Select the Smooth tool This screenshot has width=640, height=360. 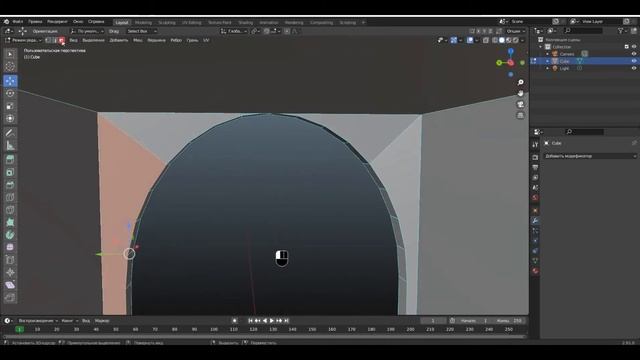click(10, 247)
